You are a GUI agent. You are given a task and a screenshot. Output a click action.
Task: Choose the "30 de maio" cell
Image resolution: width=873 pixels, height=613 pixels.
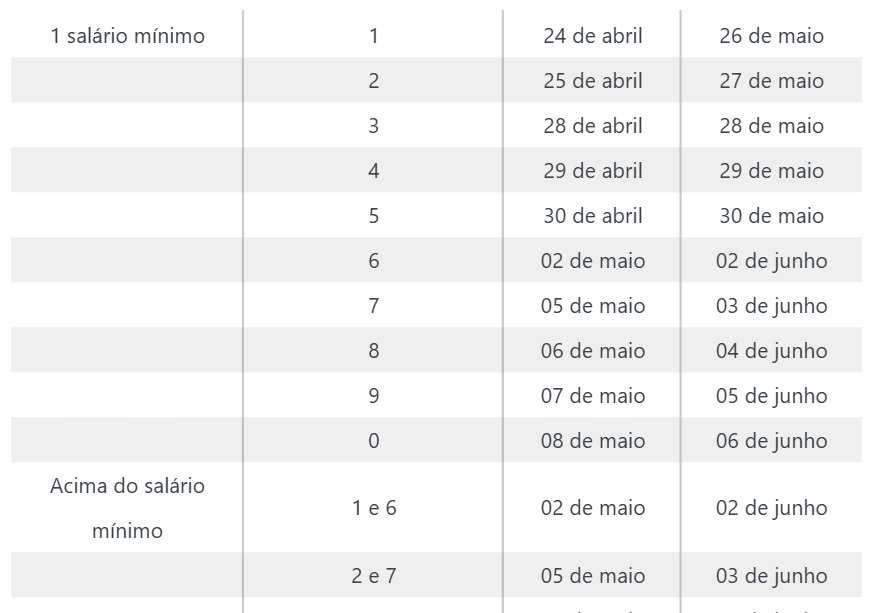[x=771, y=216]
